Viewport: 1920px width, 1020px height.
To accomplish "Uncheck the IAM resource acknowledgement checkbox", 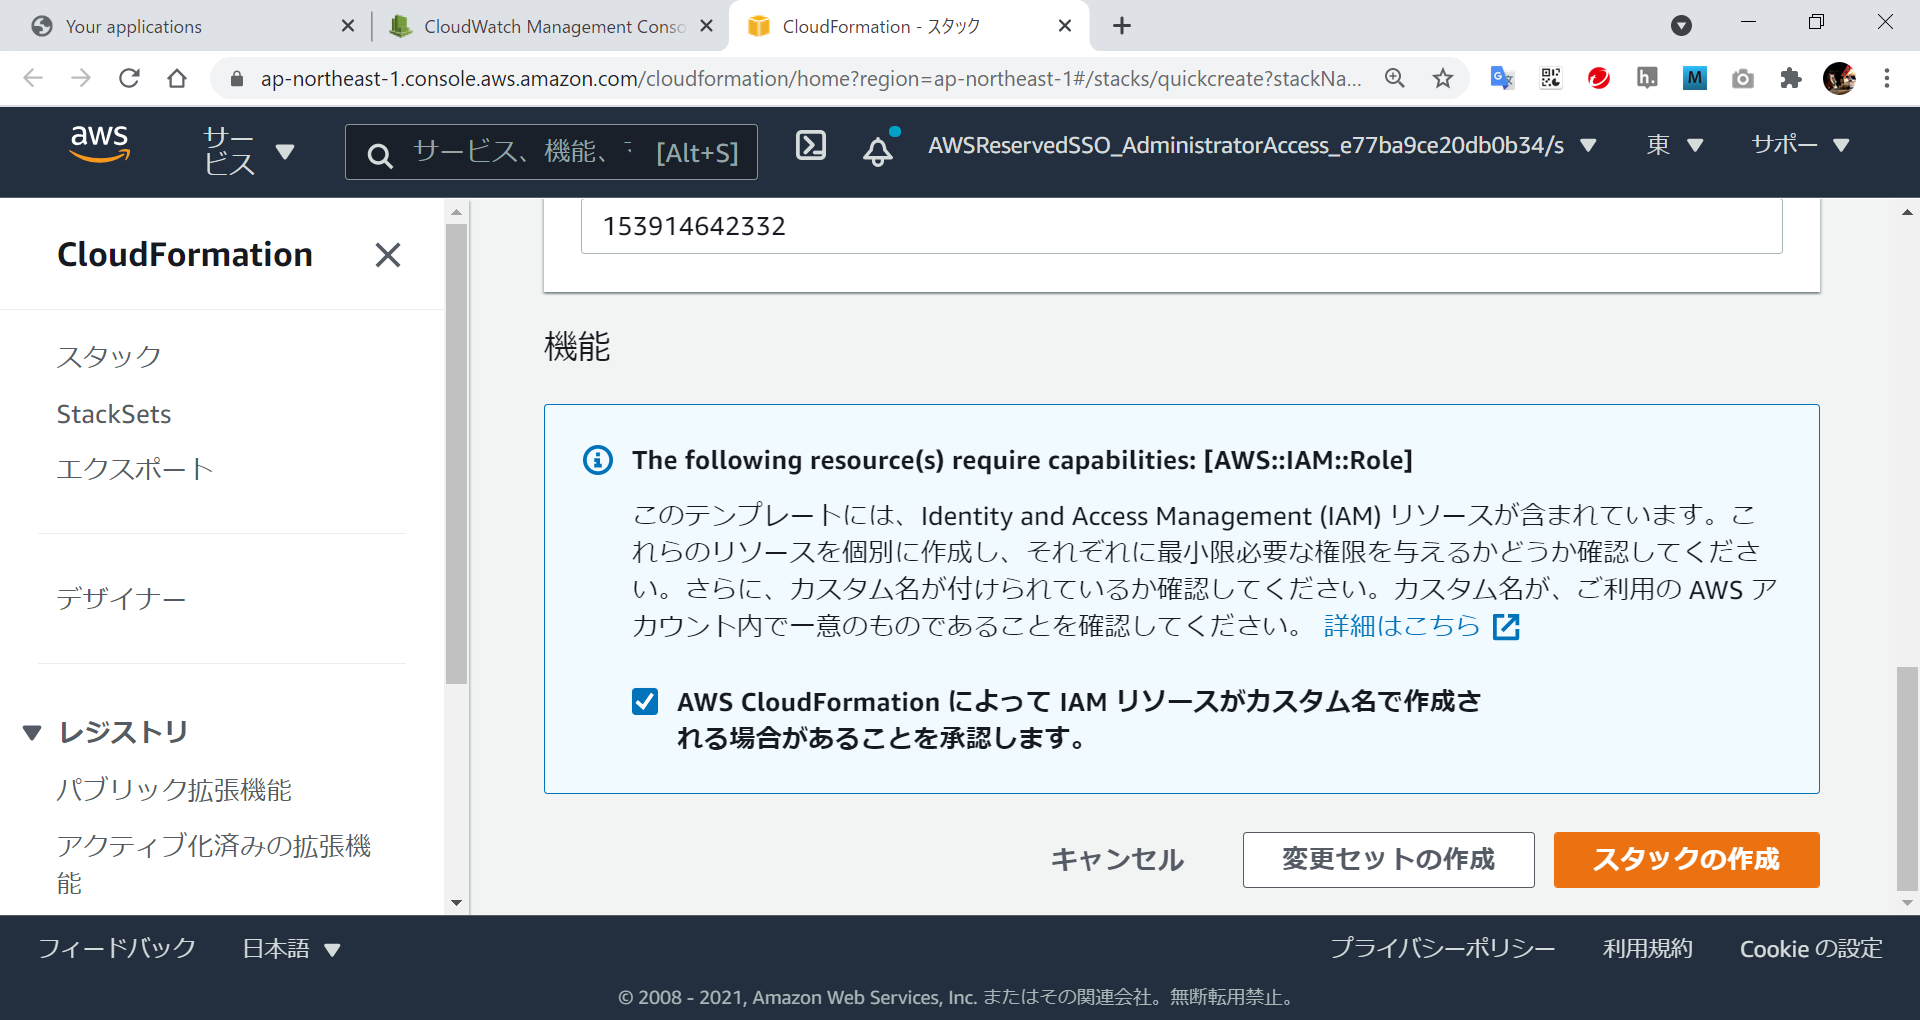I will tap(645, 702).
